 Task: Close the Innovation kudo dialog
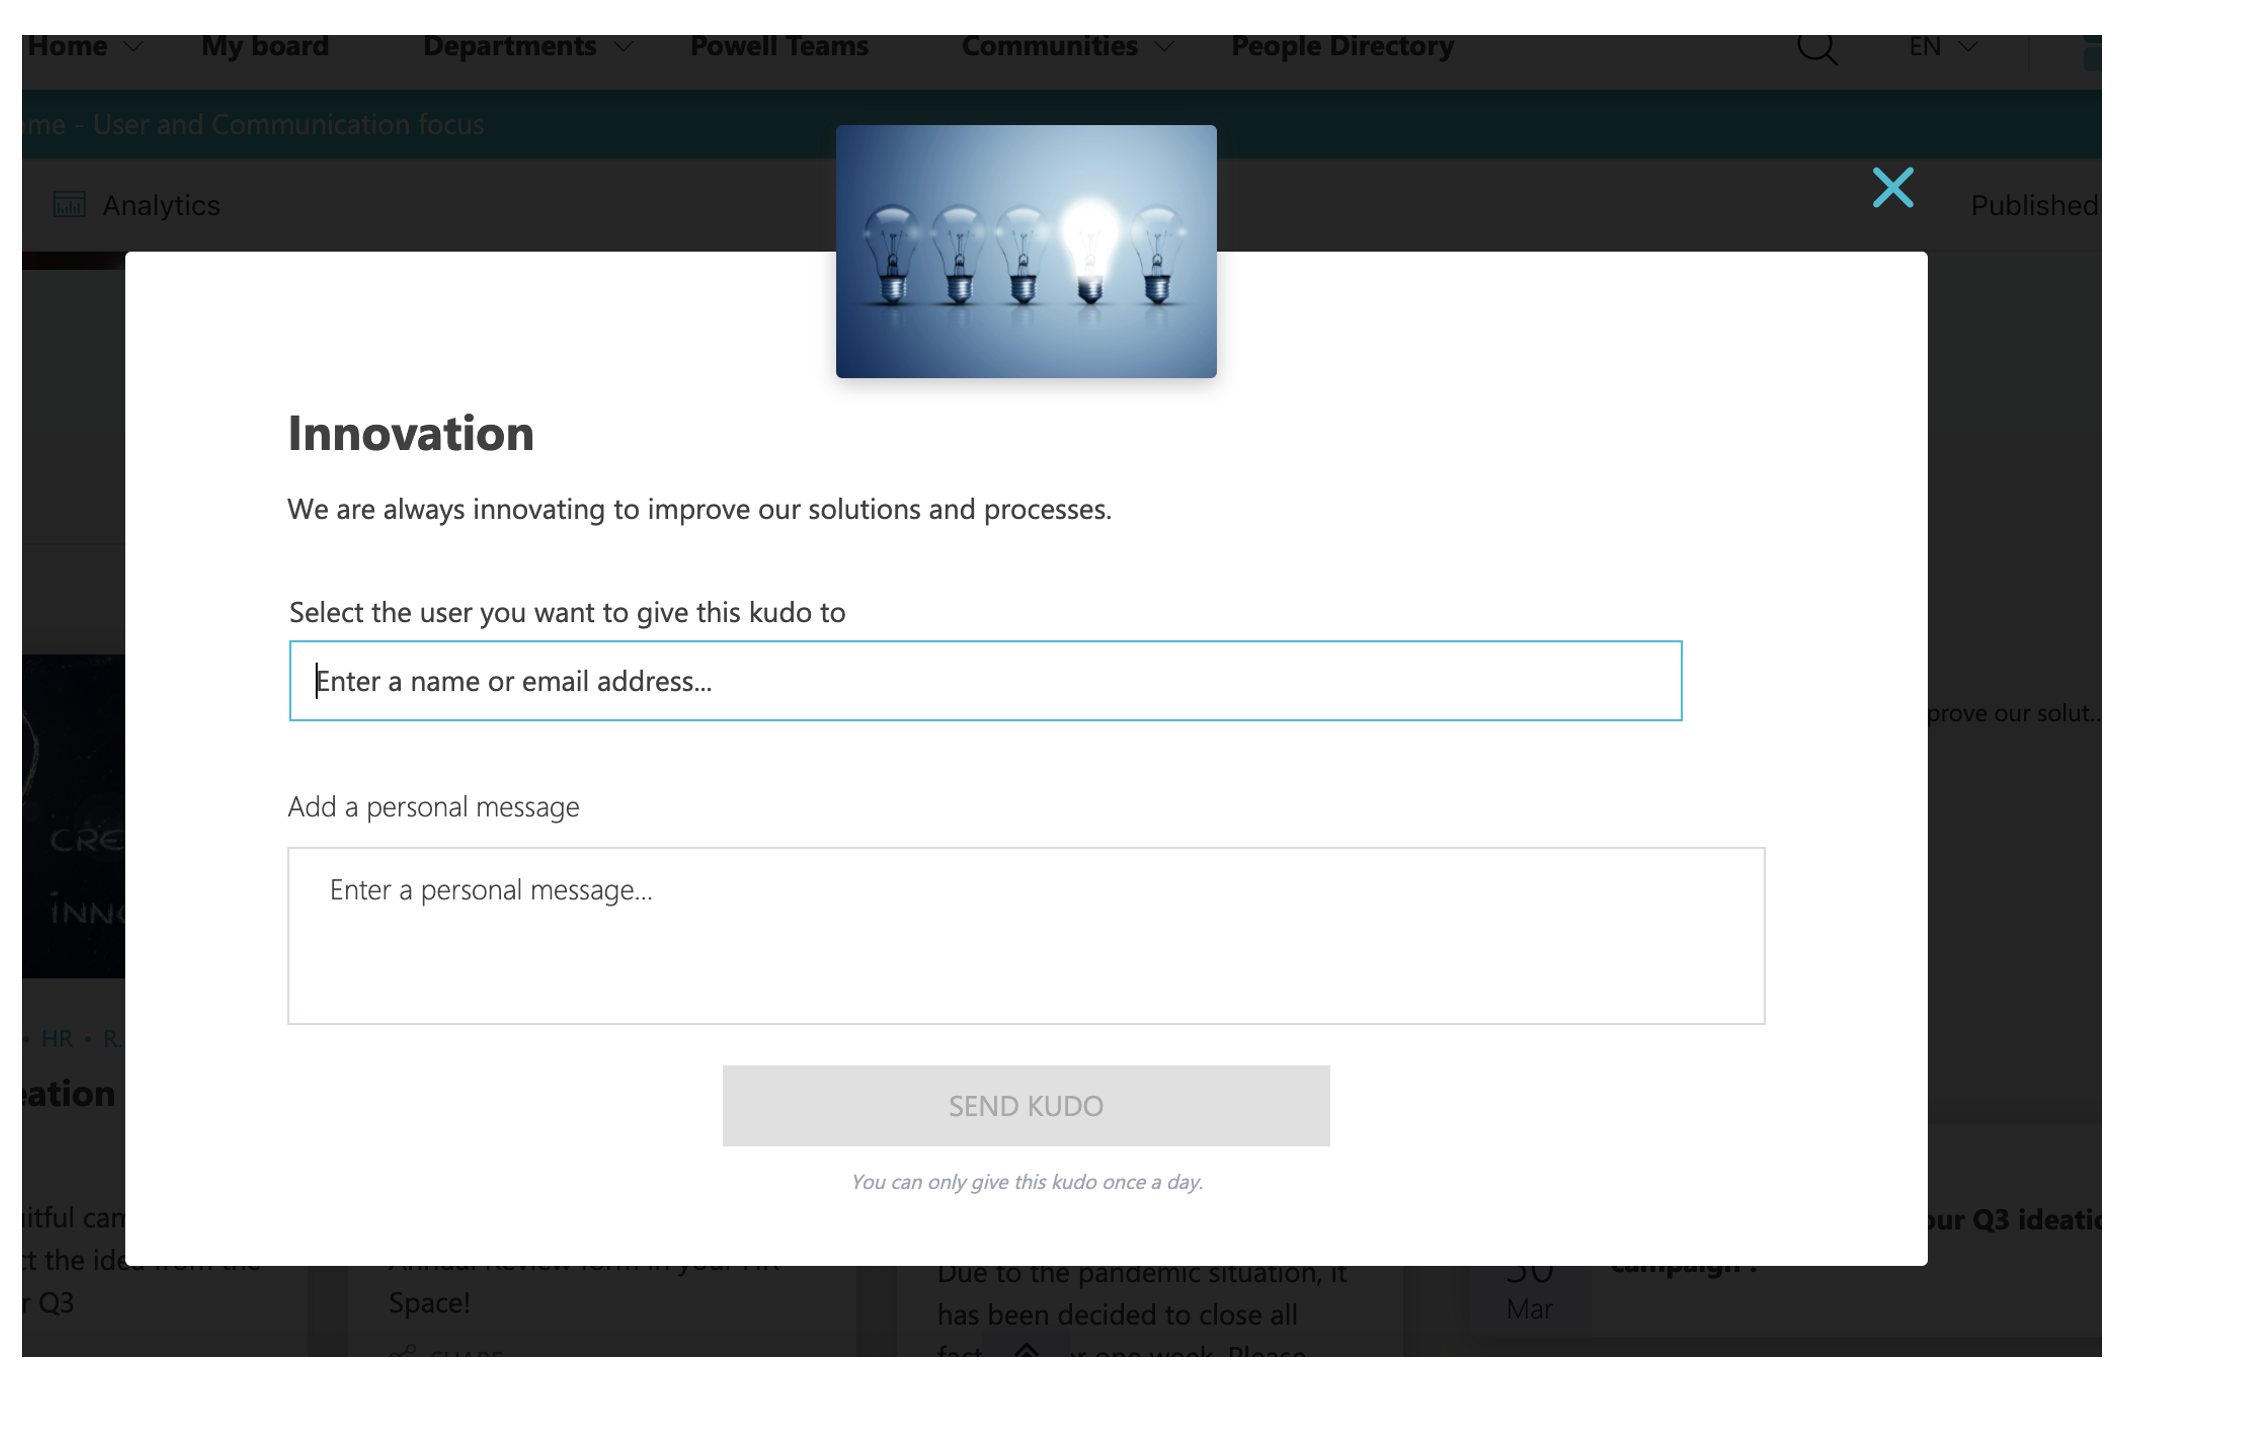tap(1892, 187)
